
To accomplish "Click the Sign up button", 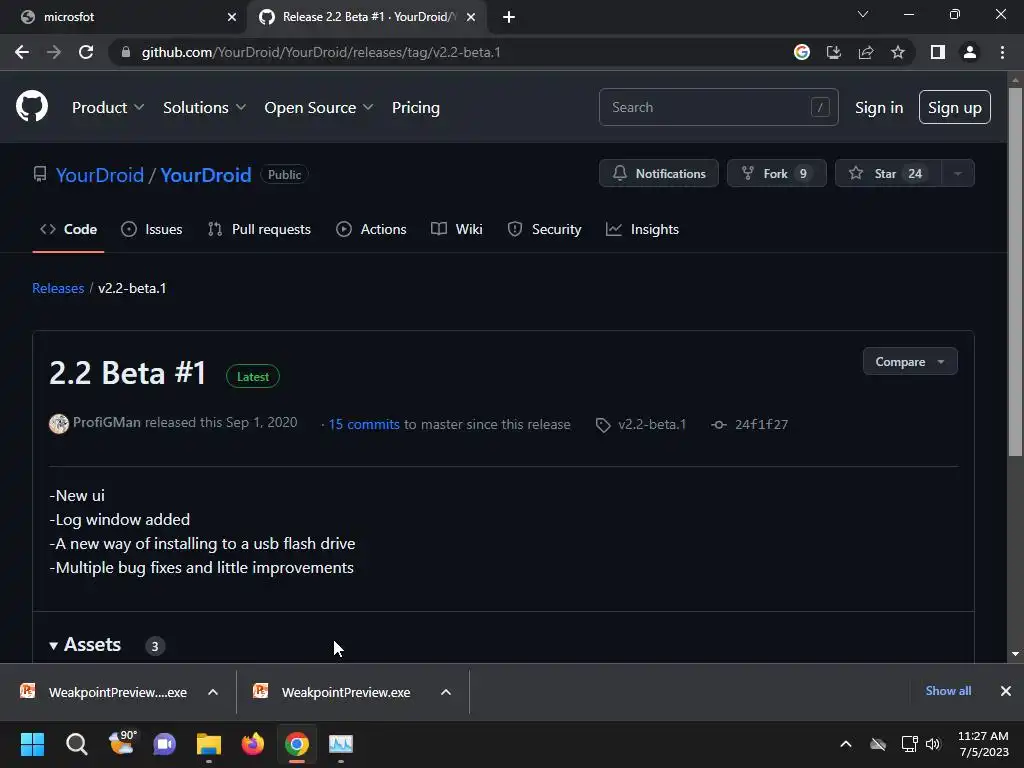I will coord(955,107).
